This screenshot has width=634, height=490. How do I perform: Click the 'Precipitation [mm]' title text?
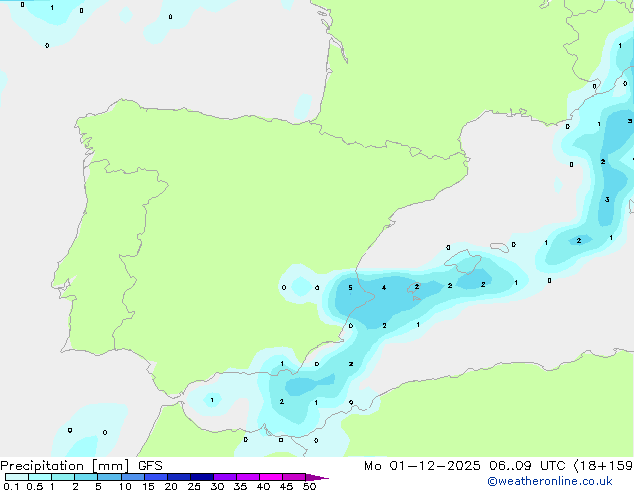[65, 466]
